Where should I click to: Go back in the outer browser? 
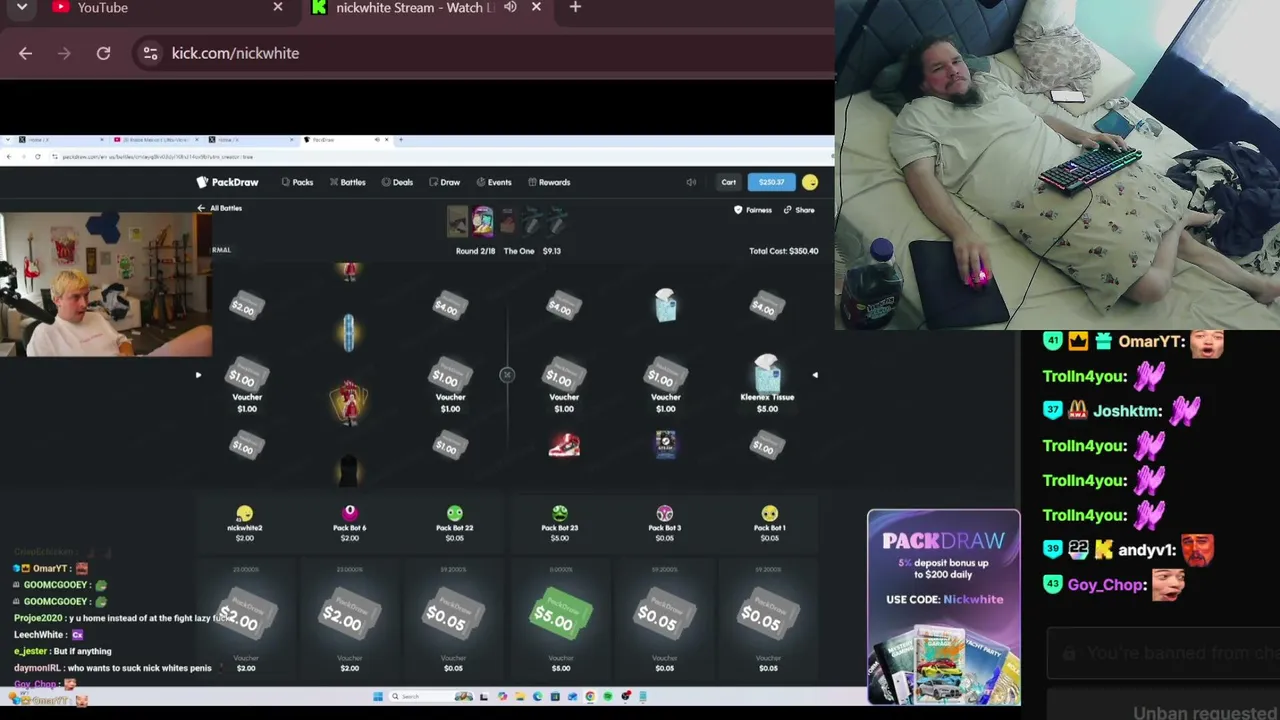click(25, 53)
